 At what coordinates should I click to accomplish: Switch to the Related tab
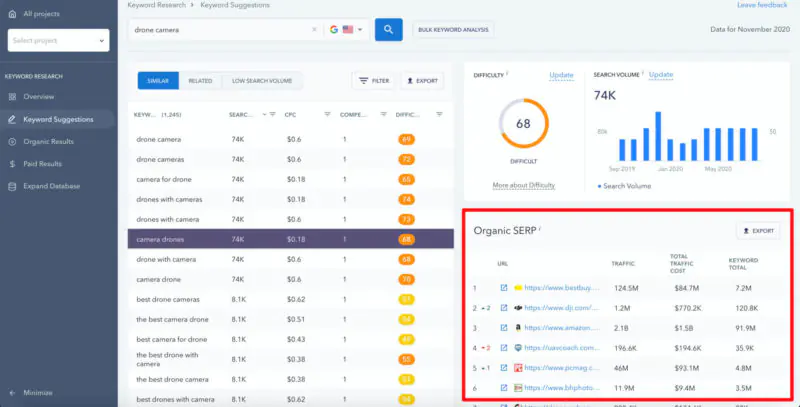point(200,81)
